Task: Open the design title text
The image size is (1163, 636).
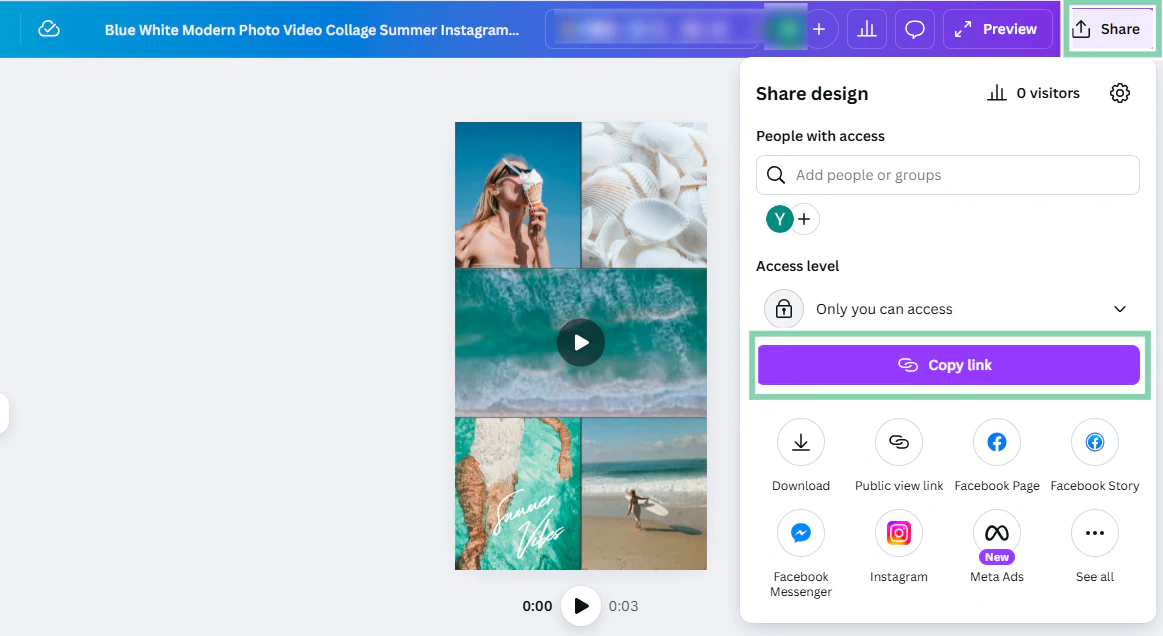Action: 312,30
